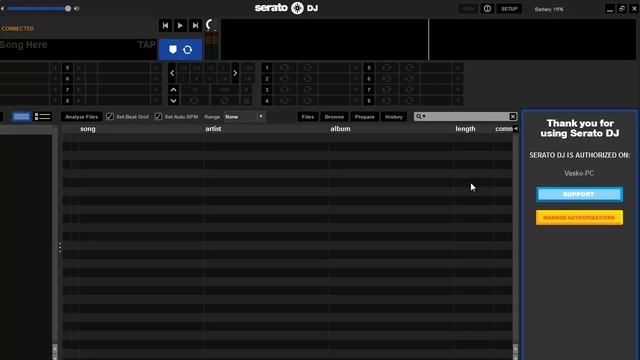Switch to the blue simple list view
Screen dimensions: 640x360
click(21, 117)
